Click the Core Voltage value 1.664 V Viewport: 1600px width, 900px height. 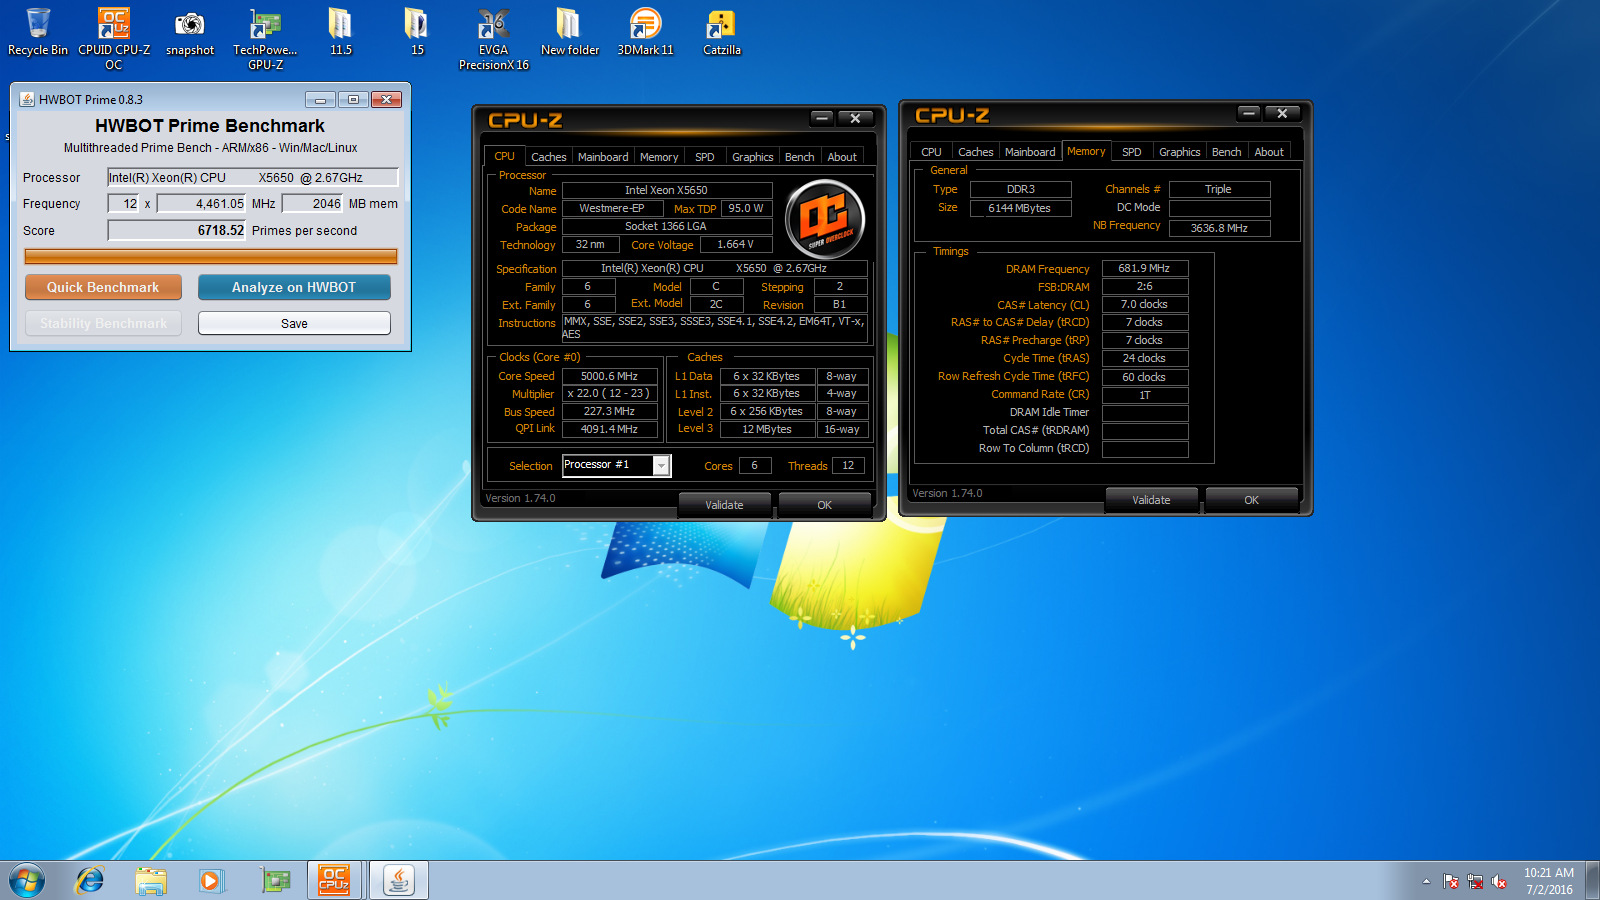[735, 244]
